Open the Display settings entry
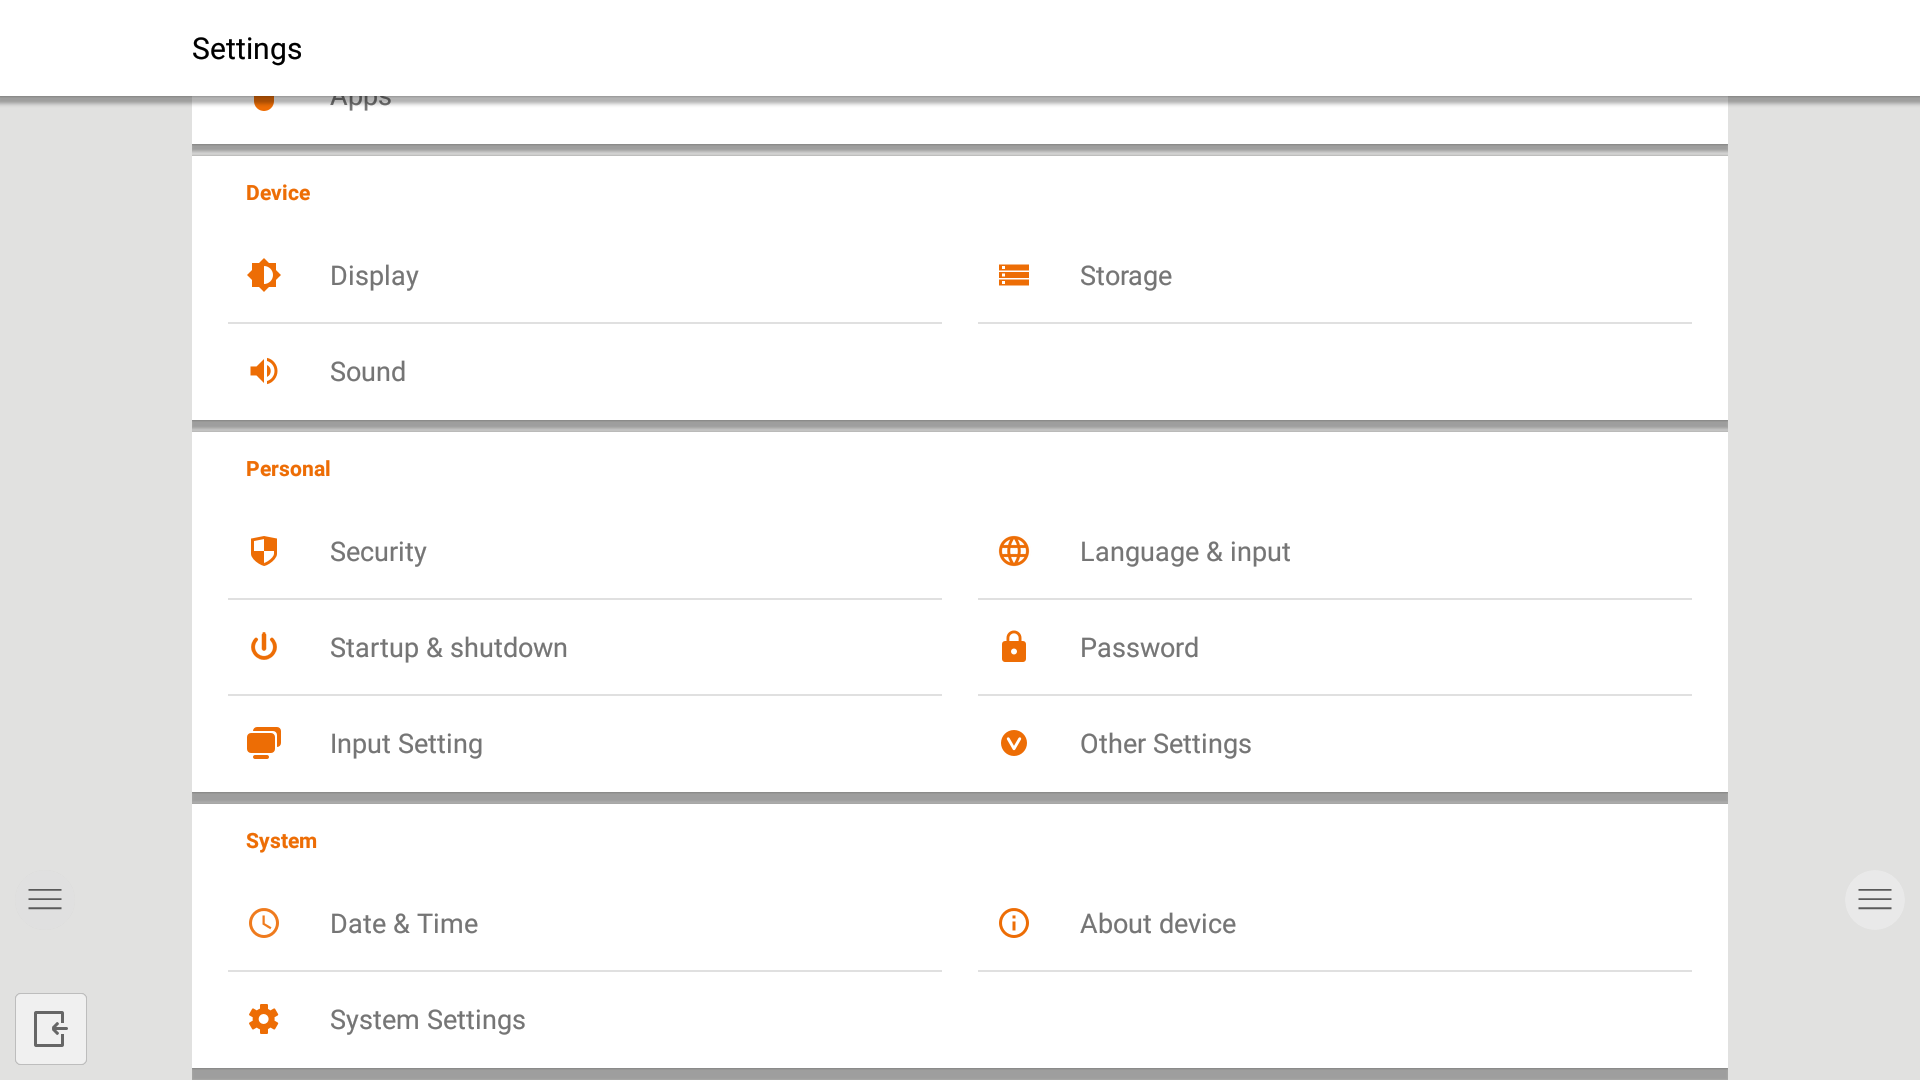Viewport: 1920px width, 1080px height. point(374,276)
